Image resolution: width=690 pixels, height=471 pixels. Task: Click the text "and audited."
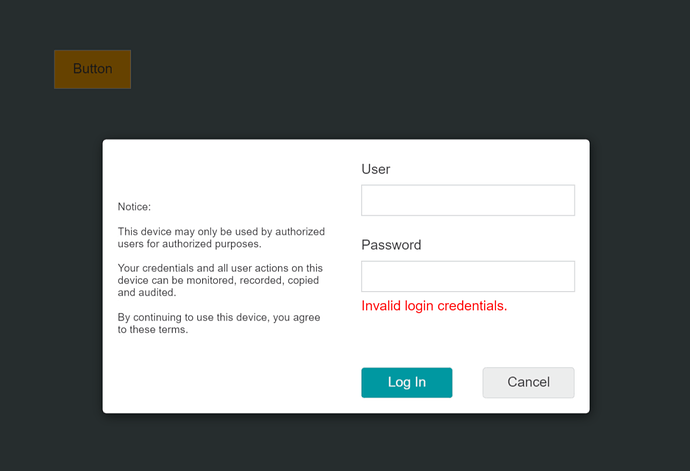(147, 293)
